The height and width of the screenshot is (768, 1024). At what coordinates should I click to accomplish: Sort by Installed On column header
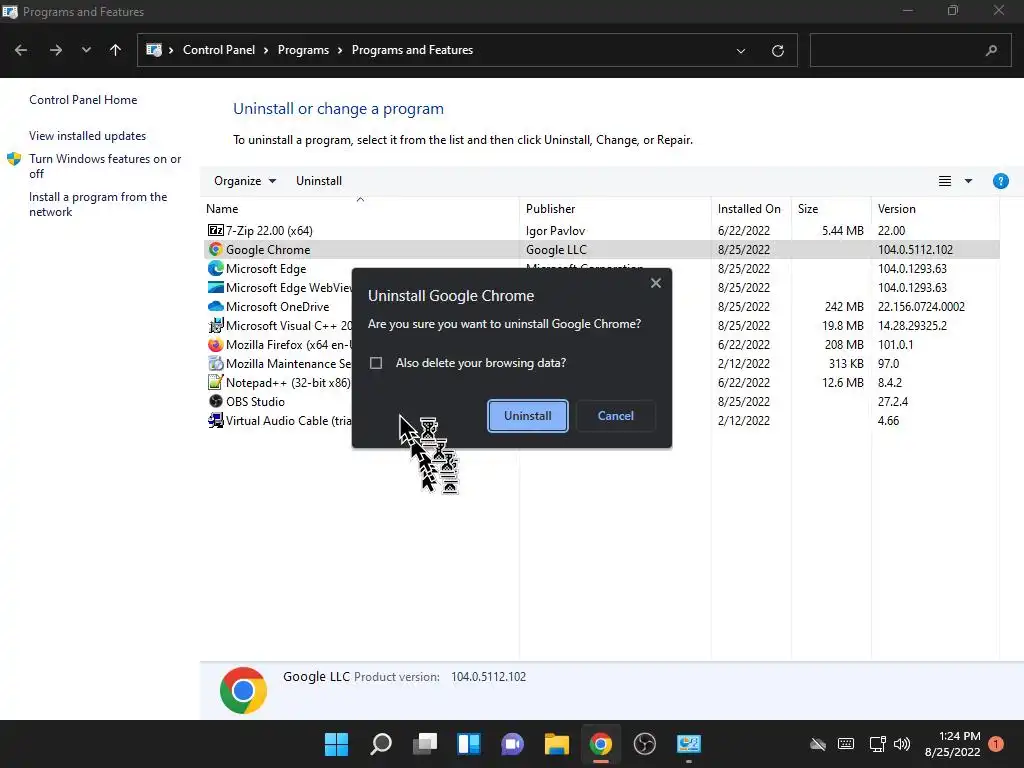tap(749, 209)
